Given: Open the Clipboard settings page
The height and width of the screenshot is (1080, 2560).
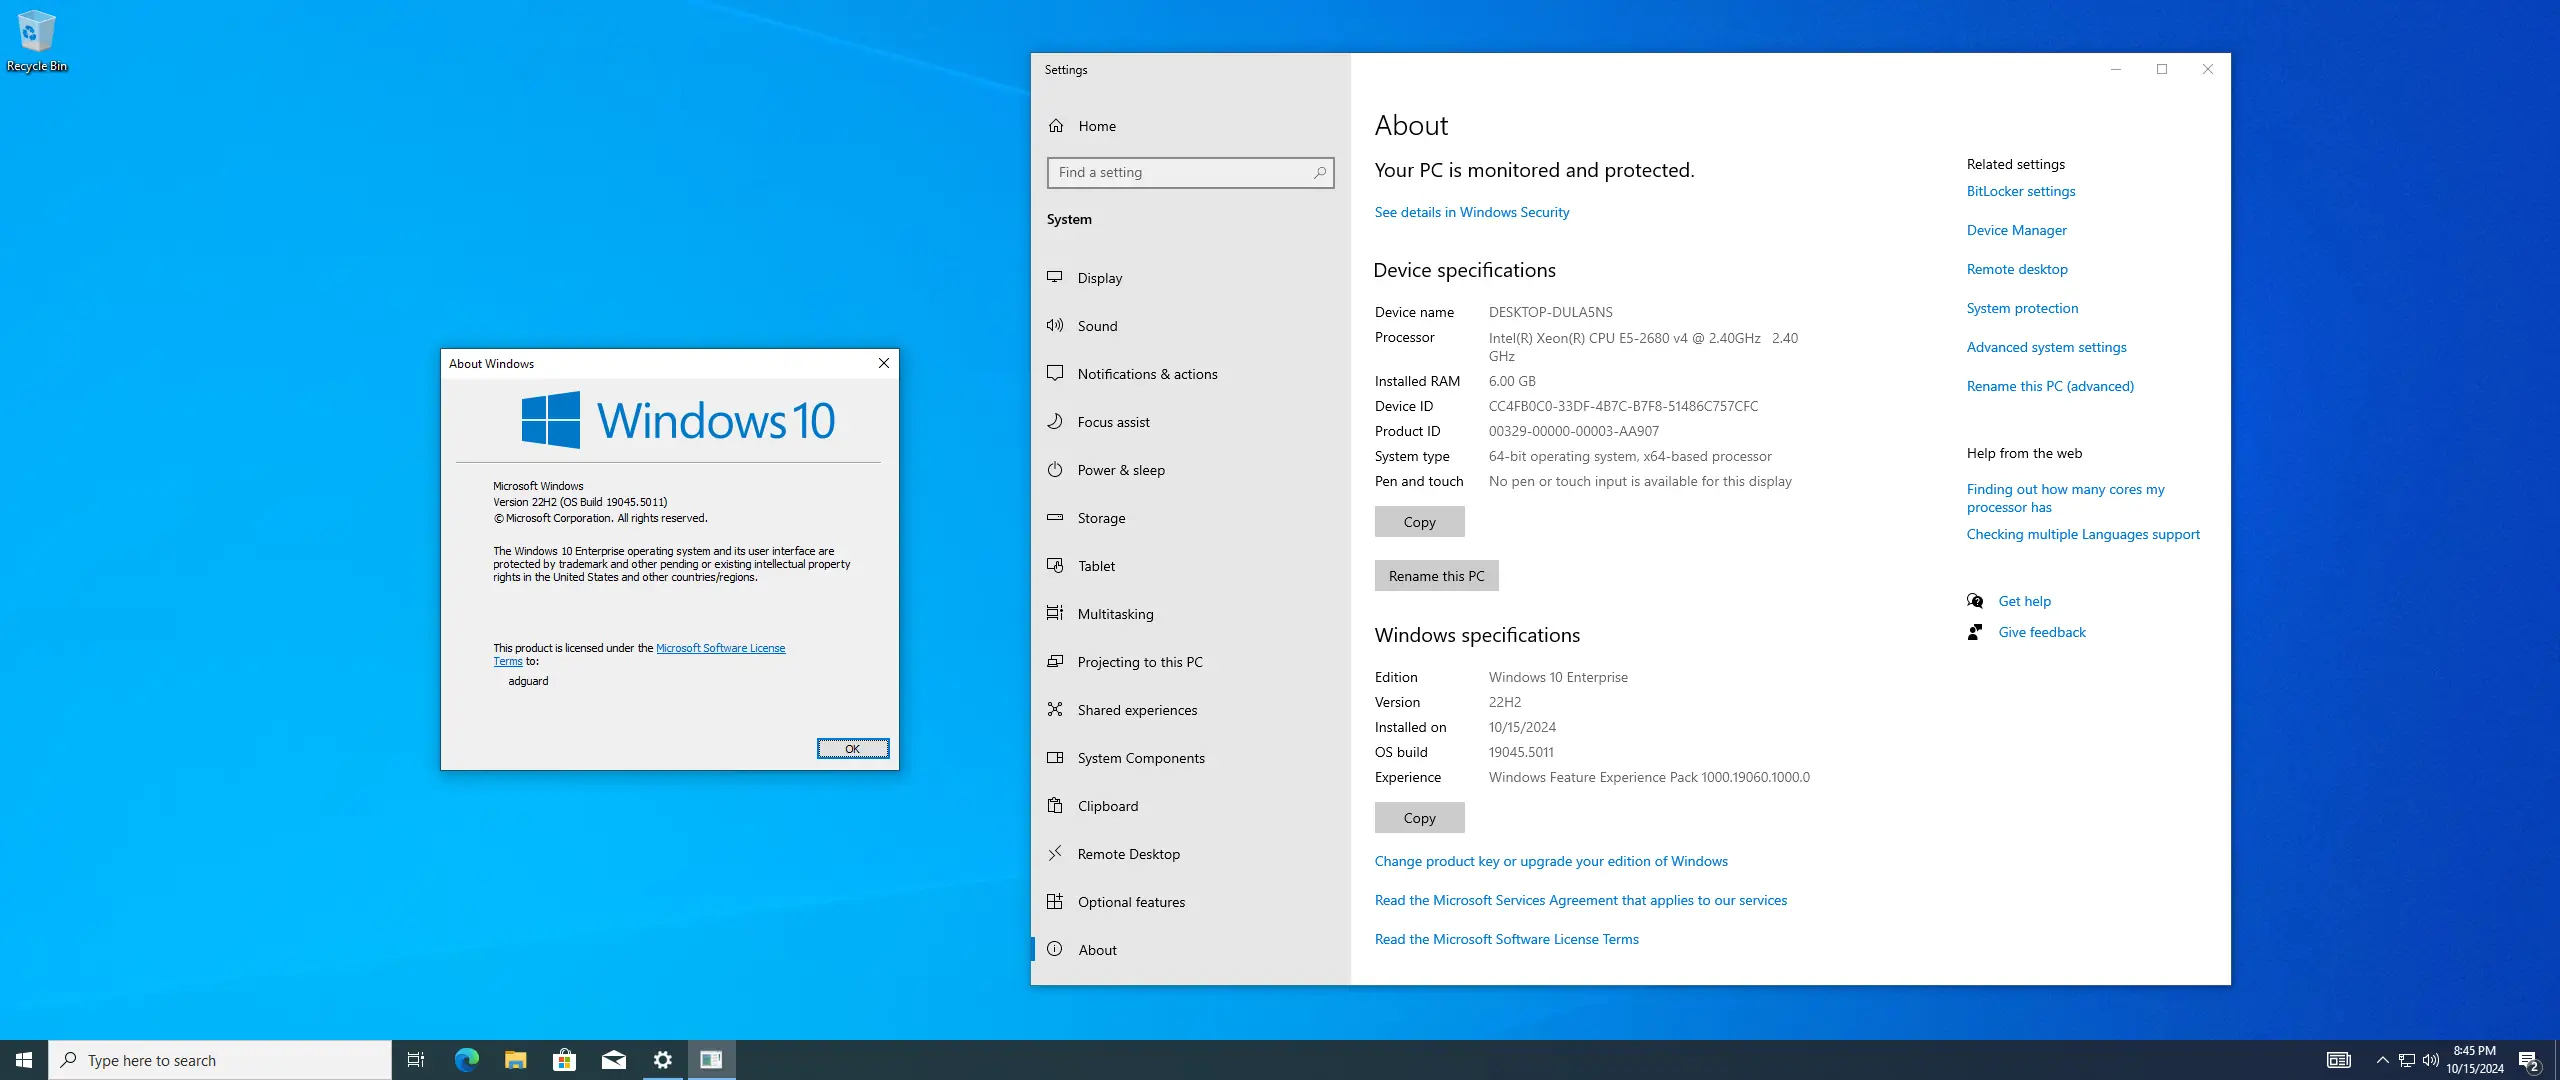Looking at the screenshot, I should [1107, 806].
